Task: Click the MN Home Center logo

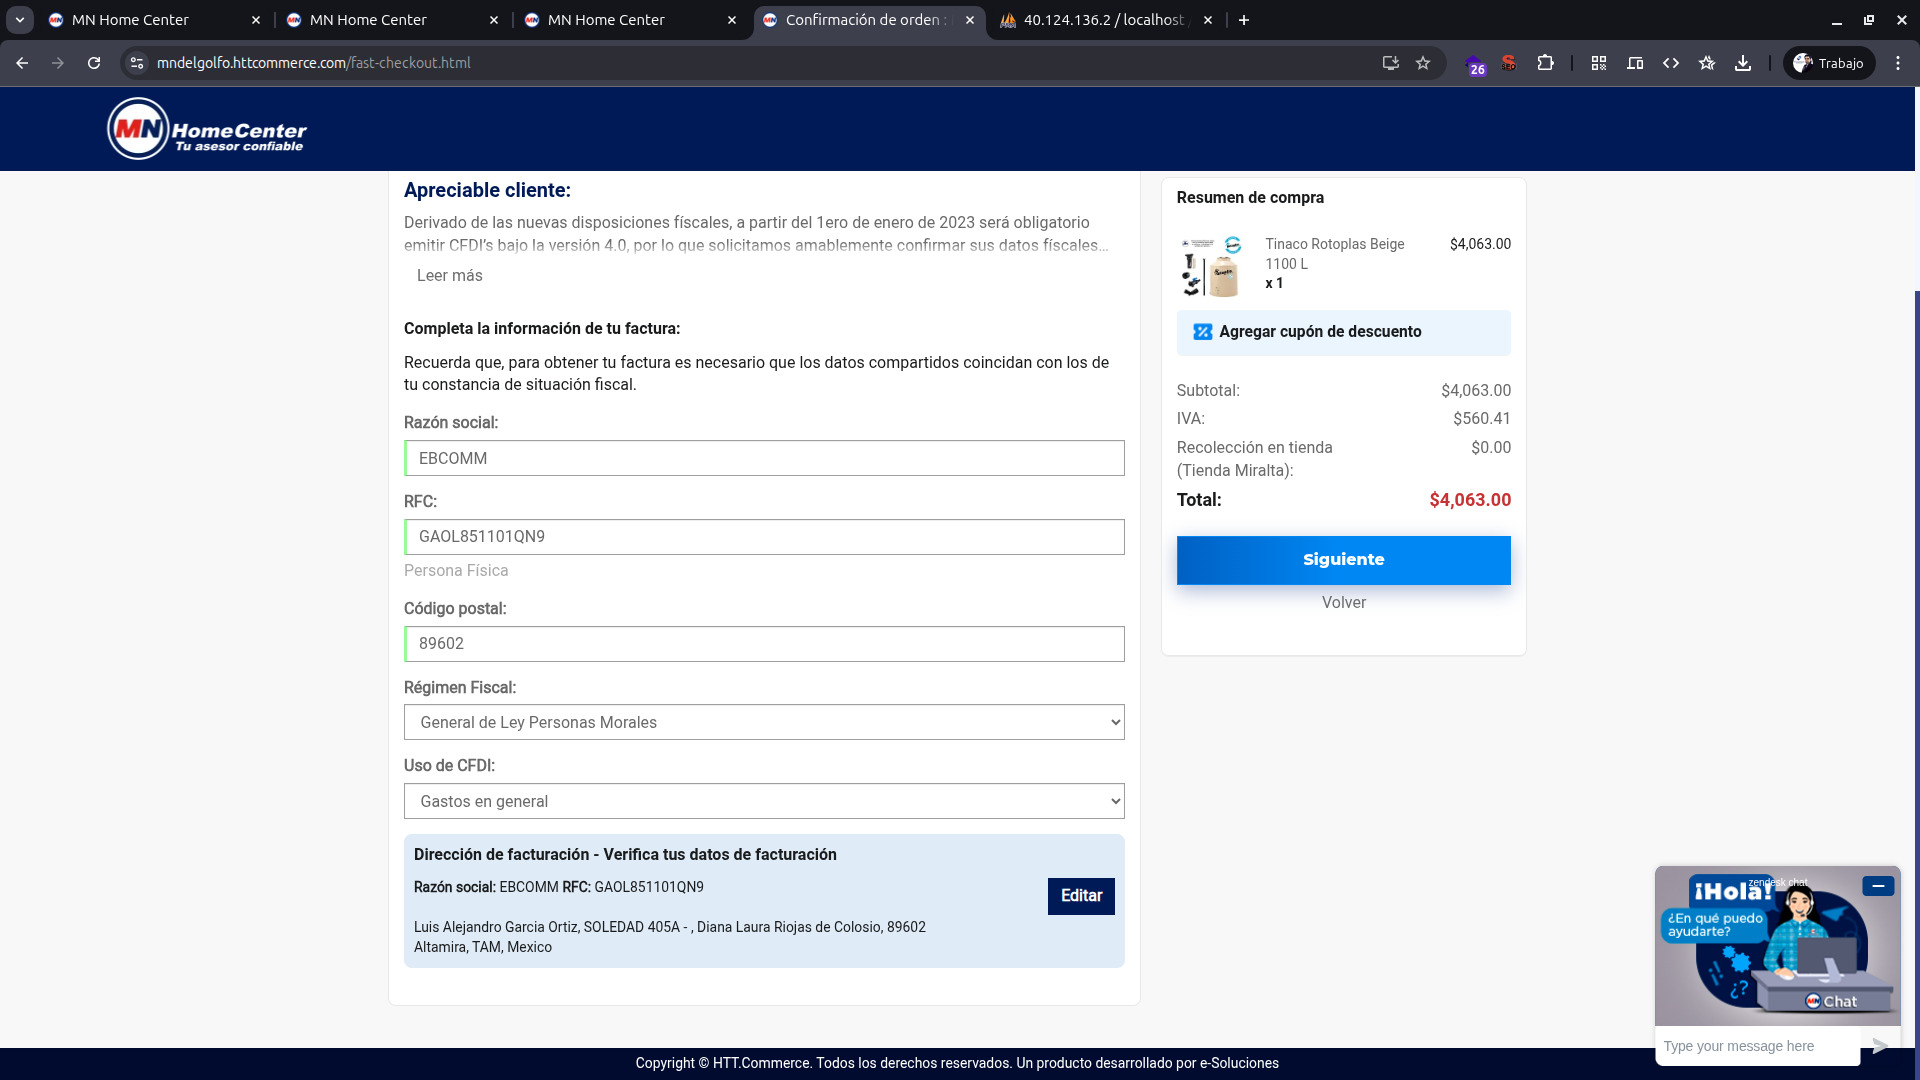Action: (207, 129)
